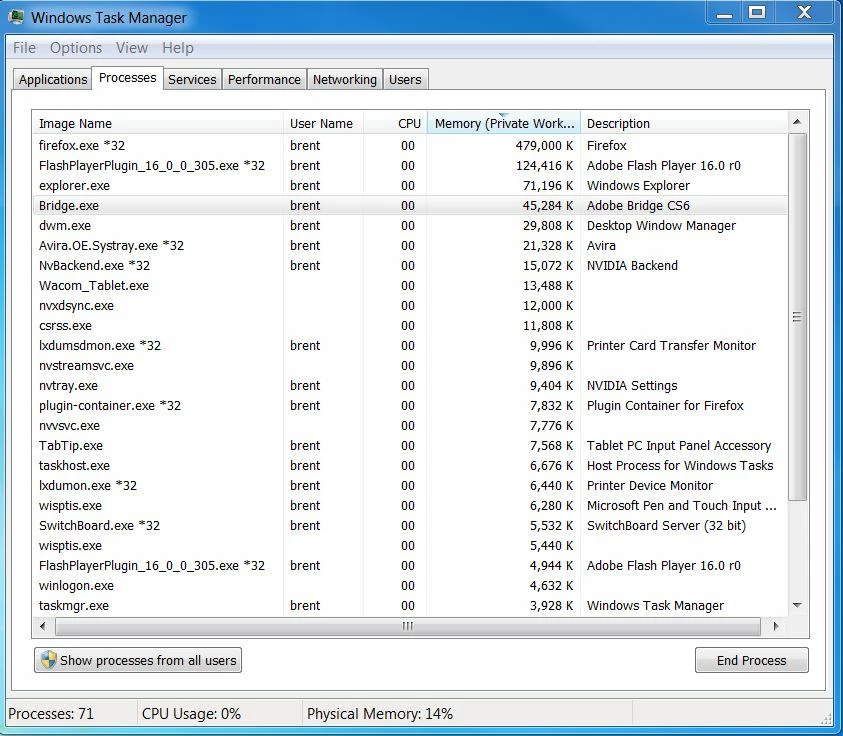This screenshot has height=736, width=843.
Task: Open the Help menu
Action: click(x=177, y=48)
